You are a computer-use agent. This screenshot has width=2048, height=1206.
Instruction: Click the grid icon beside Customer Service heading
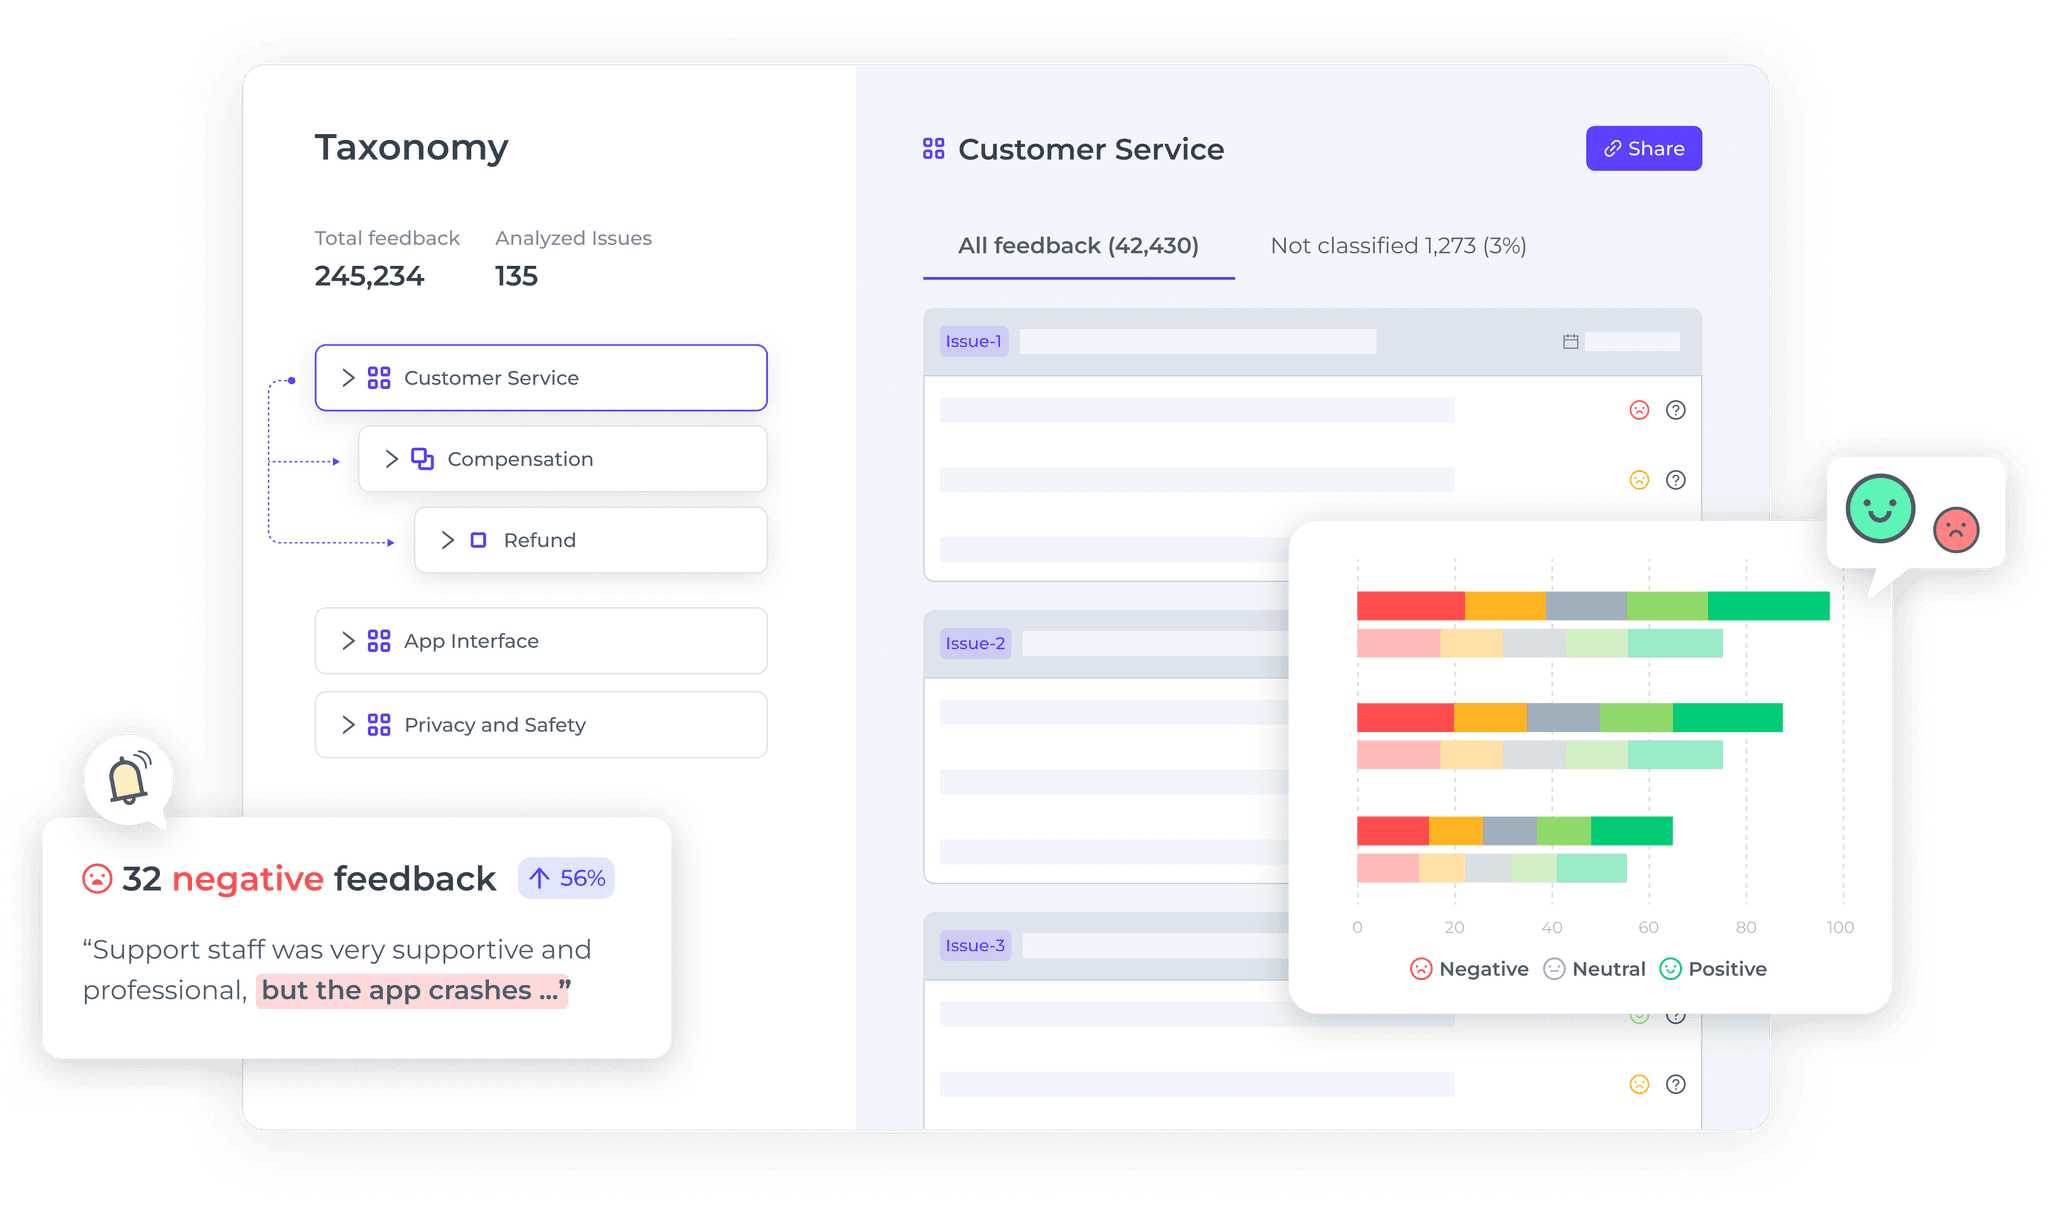pyautogui.click(x=933, y=148)
